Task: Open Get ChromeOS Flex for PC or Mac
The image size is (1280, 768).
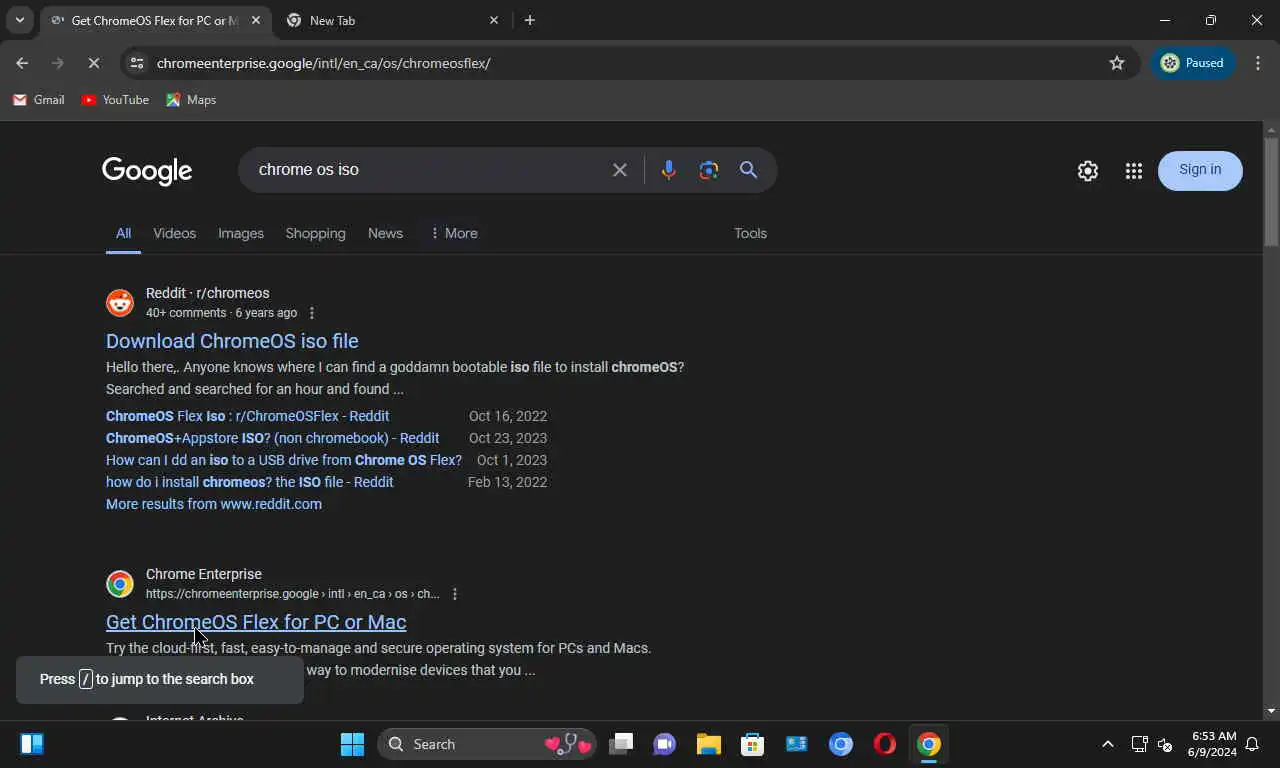Action: pos(256,622)
